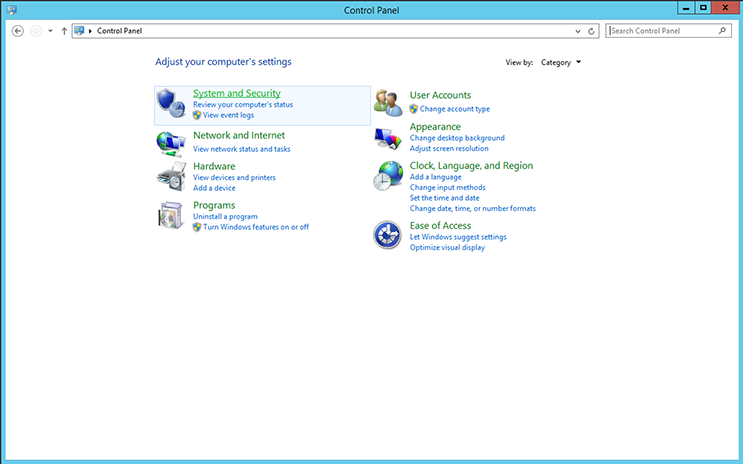Screen dimensions: 743x464
Task: Open the Hardware category heading
Action: click(x=214, y=166)
